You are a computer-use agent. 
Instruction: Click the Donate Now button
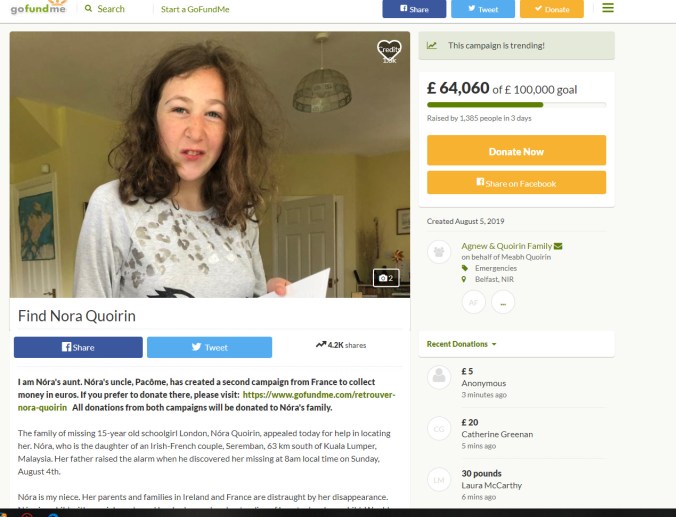[516, 150]
